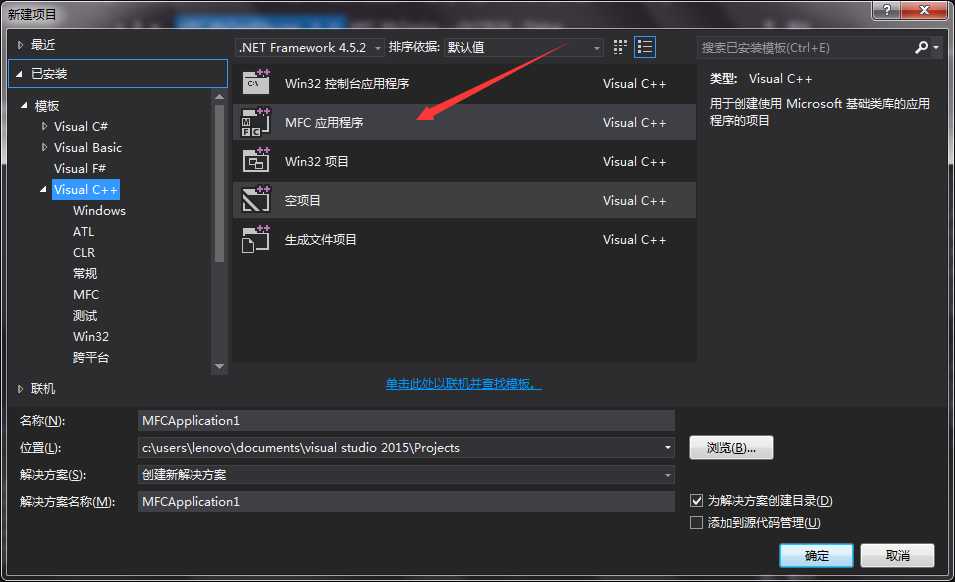Select MFC under Visual C++
Image resolution: width=955 pixels, height=582 pixels.
[x=86, y=294]
